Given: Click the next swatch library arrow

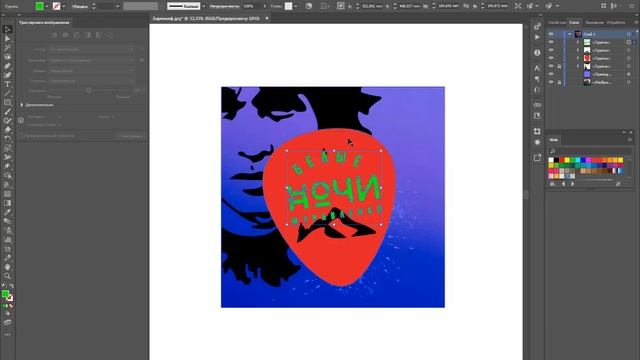Looking at the screenshot, I should coord(573,184).
